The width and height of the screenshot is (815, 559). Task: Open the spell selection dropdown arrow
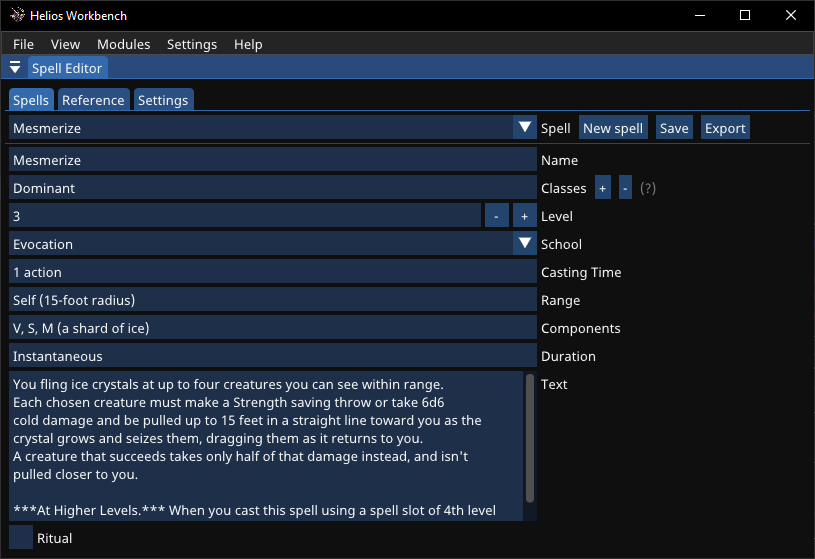coord(525,128)
